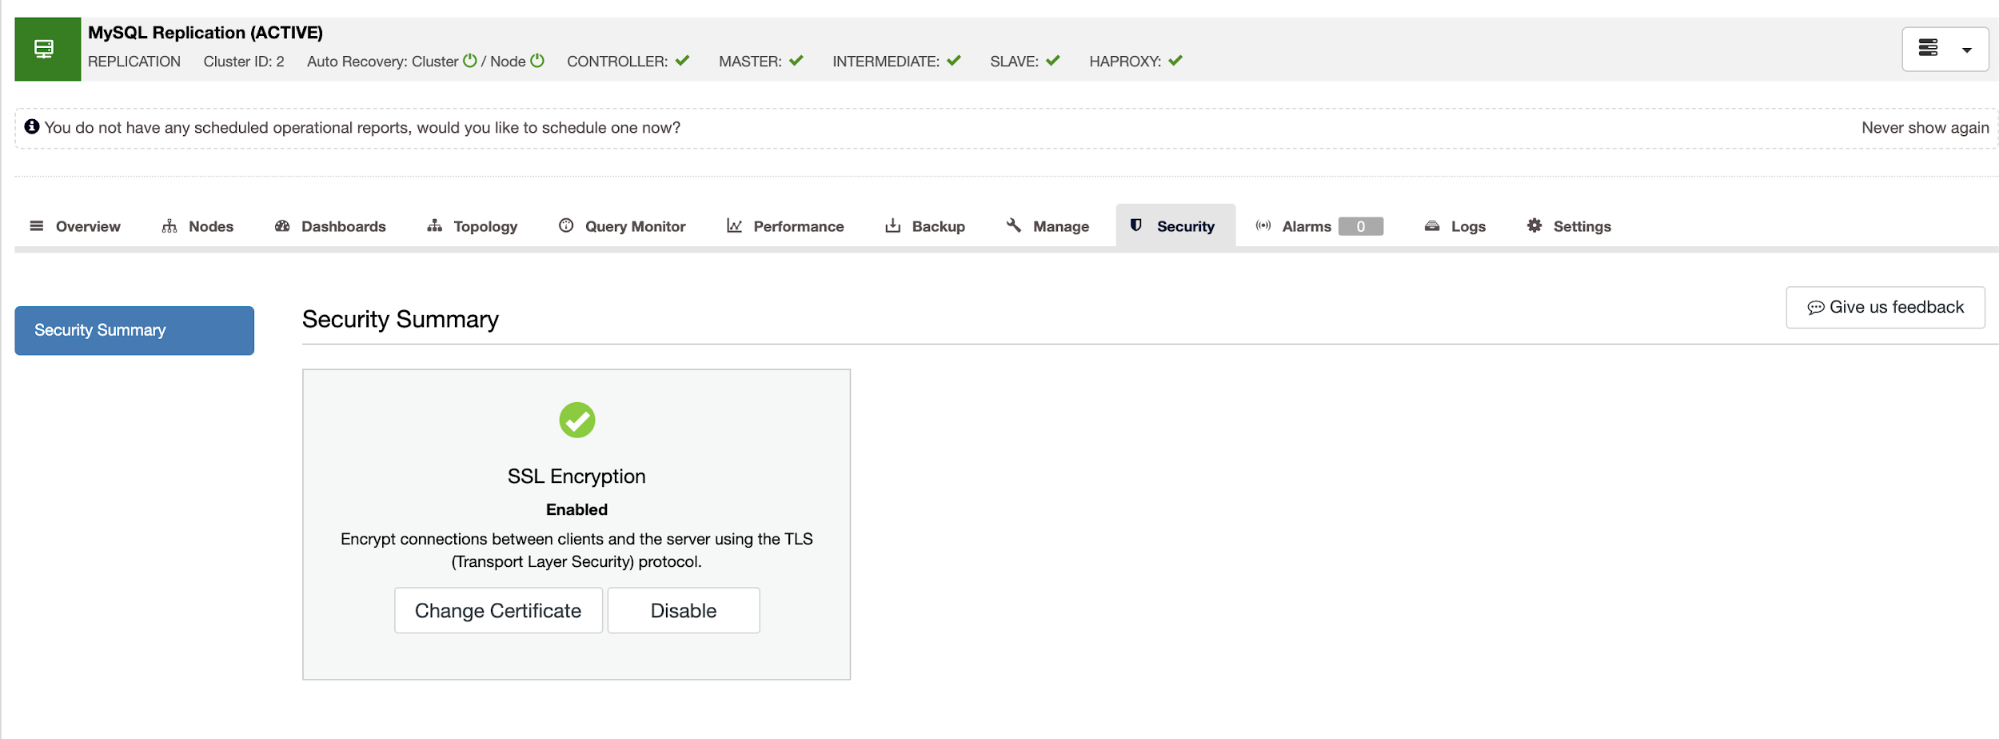Image resolution: width=1999 pixels, height=739 pixels.
Task: Open the Logs tab
Action: pos(1455,226)
